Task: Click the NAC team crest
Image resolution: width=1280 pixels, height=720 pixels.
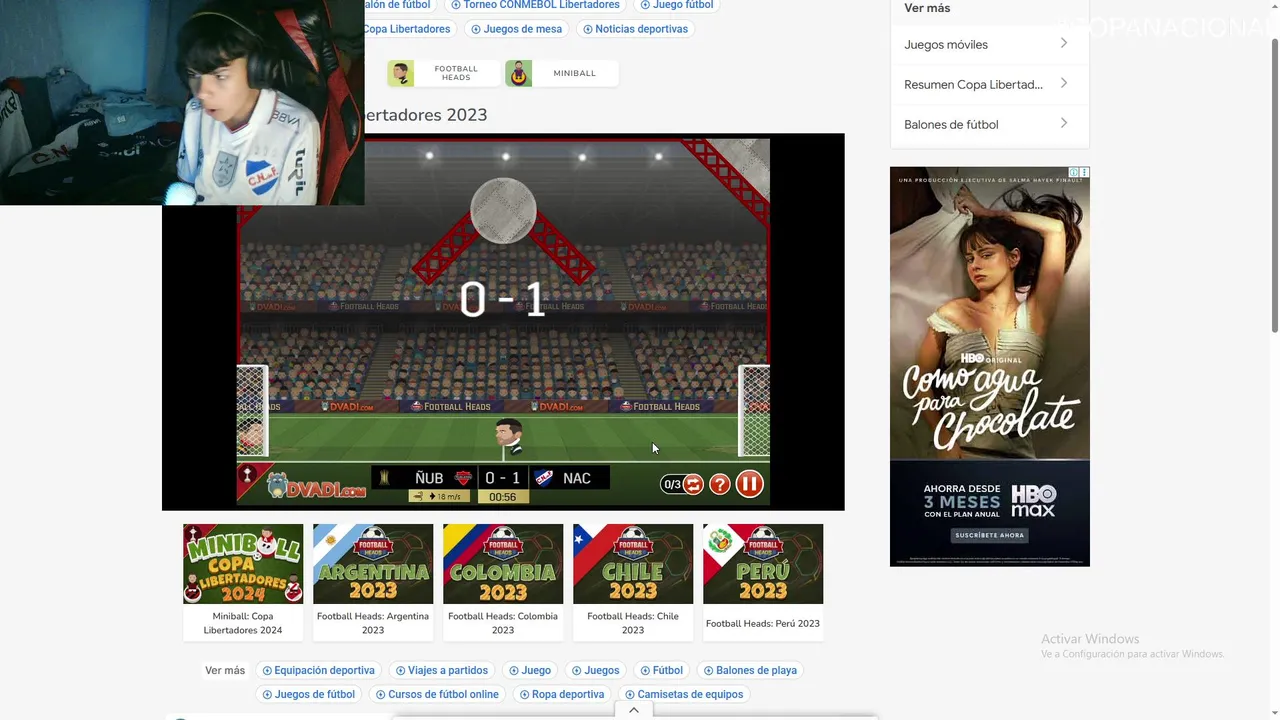Action: 544,478
